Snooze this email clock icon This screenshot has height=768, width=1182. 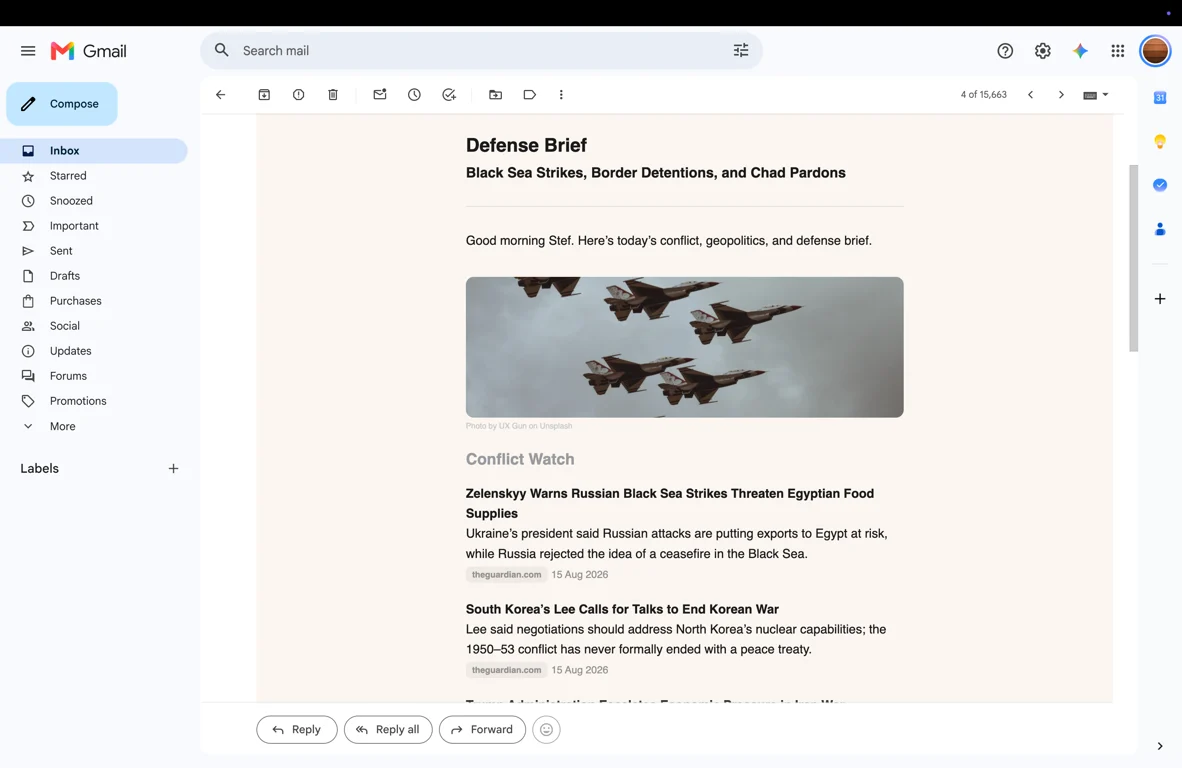click(415, 94)
